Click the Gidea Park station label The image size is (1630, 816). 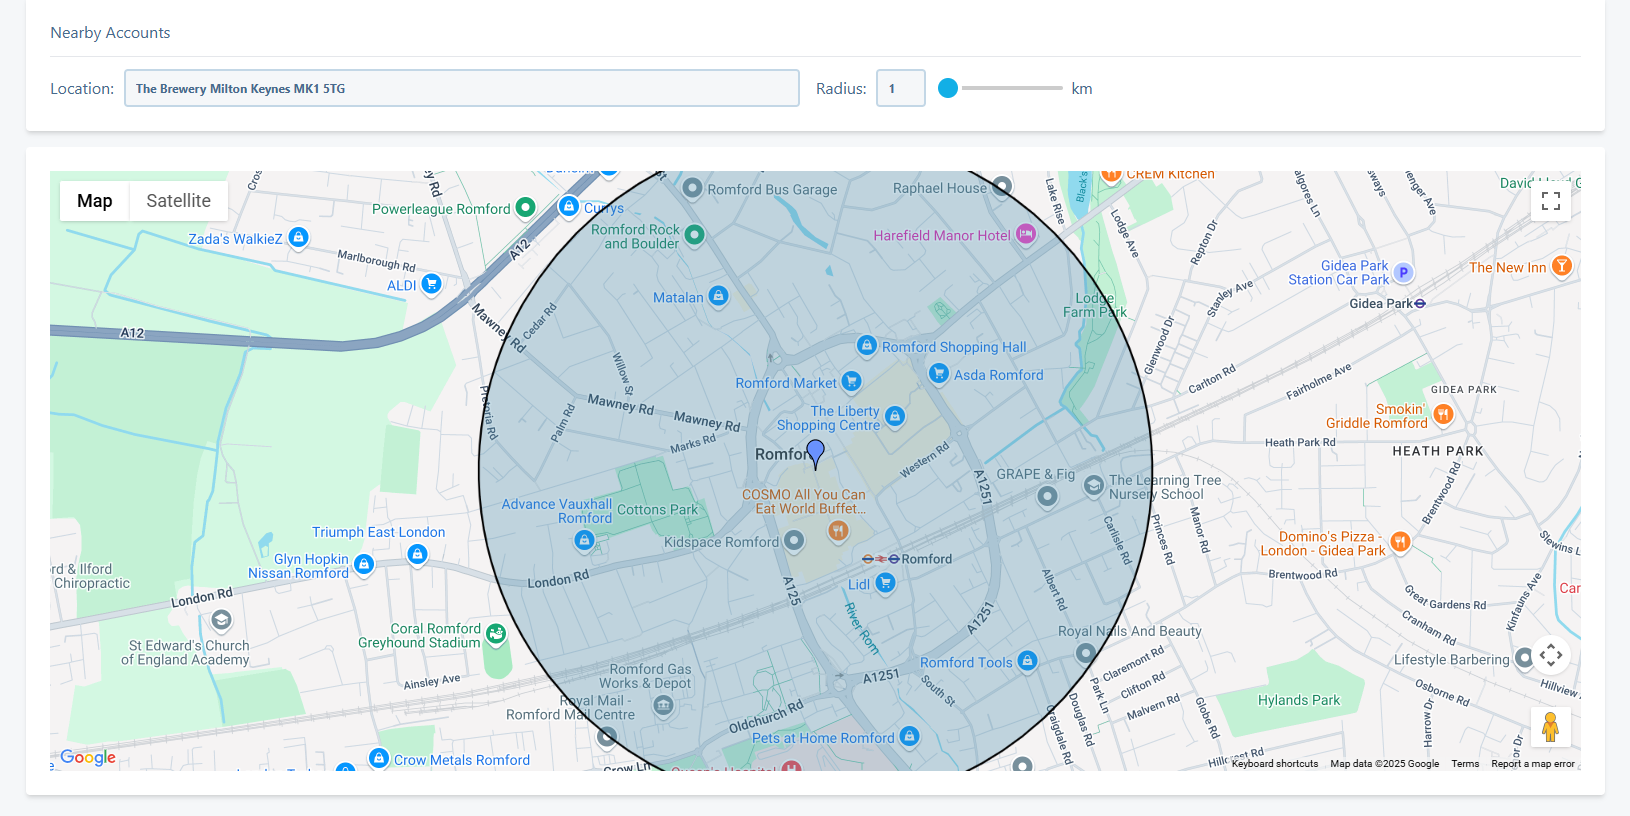click(x=1381, y=303)
